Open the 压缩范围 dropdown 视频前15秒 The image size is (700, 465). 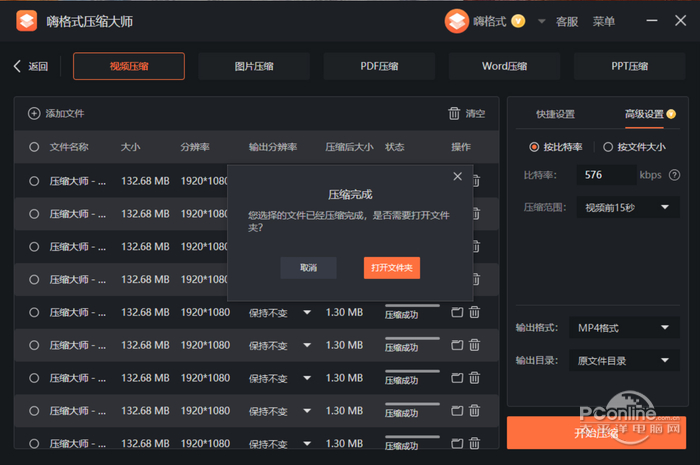pyautogui.click(x=628, y=207)
